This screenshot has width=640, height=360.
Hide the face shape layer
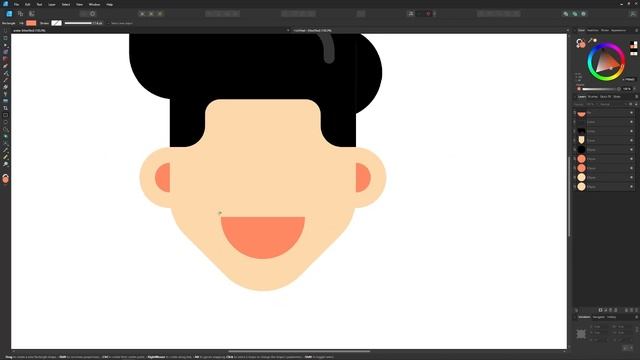point(631,140)
